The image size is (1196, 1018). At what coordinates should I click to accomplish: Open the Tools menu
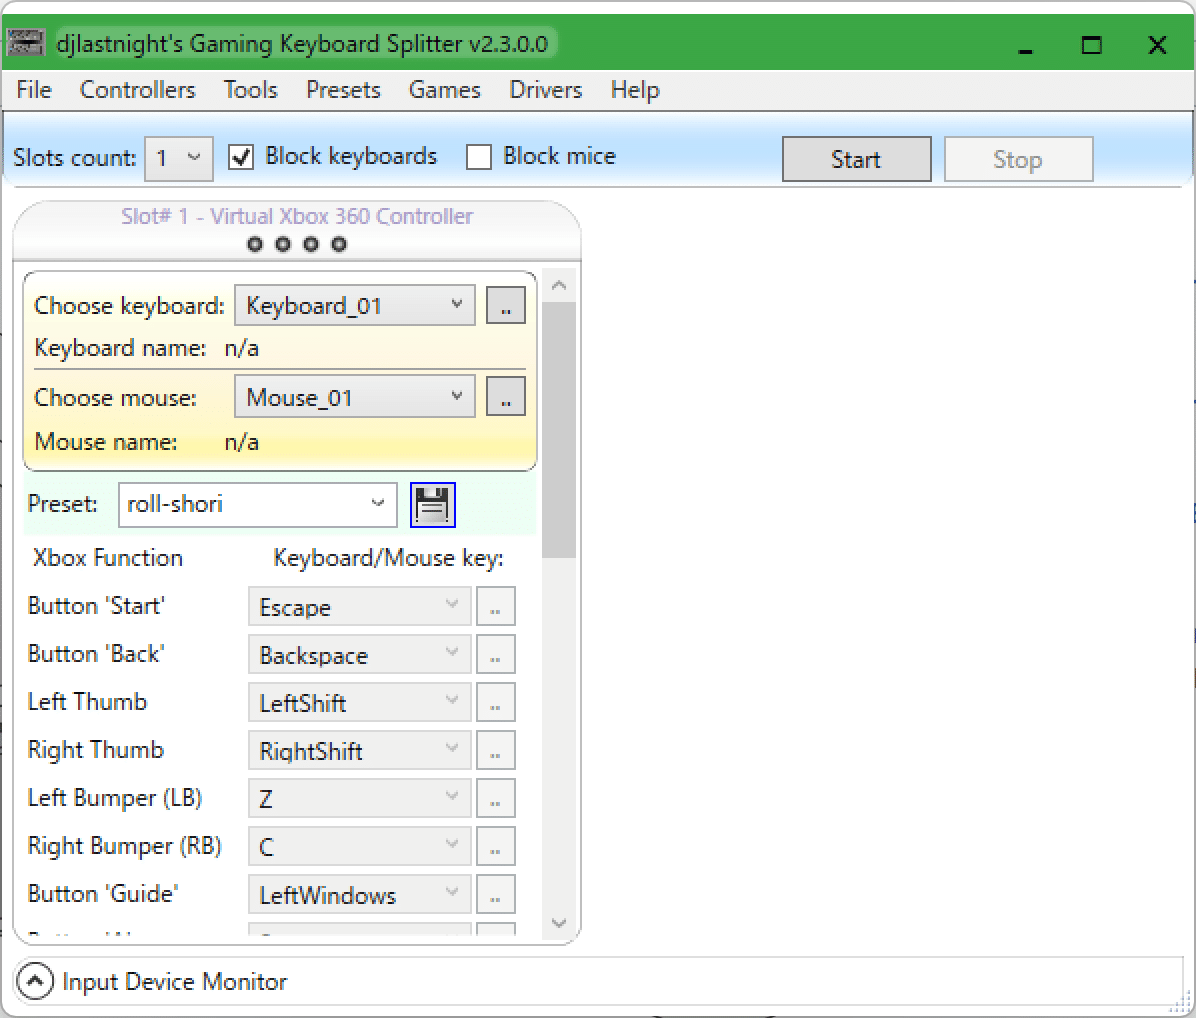250,90
